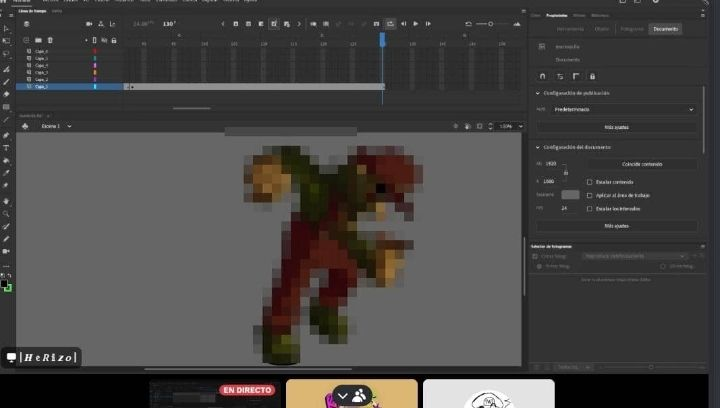720x408 pixels.
Task: Adjust the timeline zoom slider handle
Action: 490,24
